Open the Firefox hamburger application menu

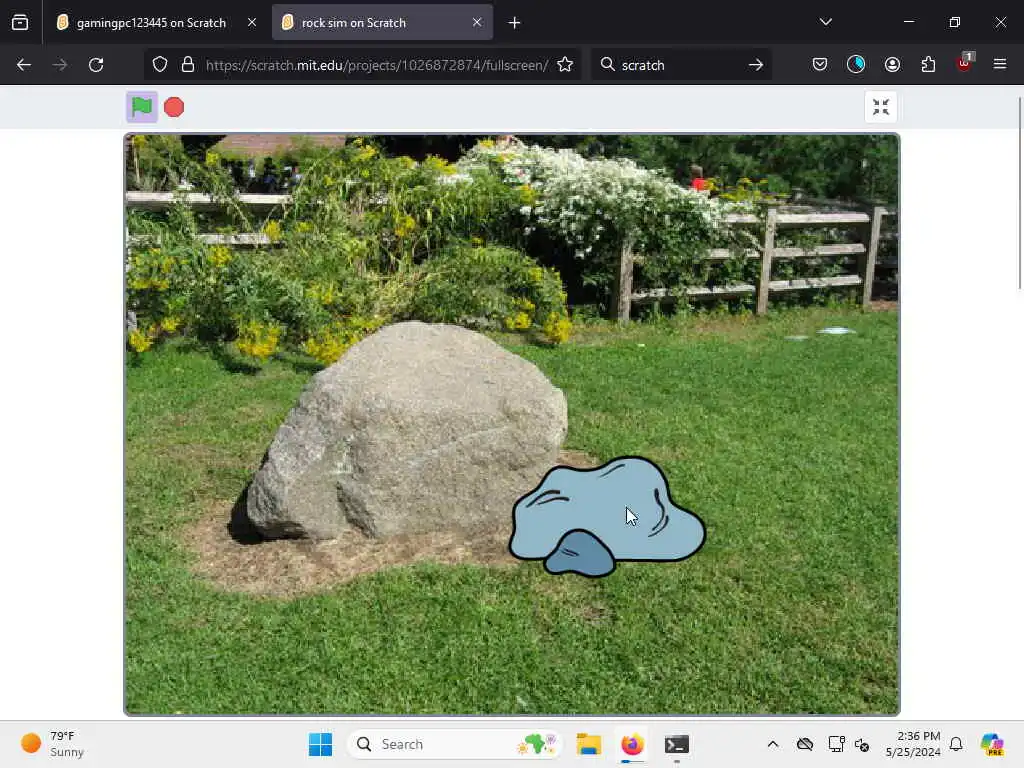click(x=1000, y=64)
